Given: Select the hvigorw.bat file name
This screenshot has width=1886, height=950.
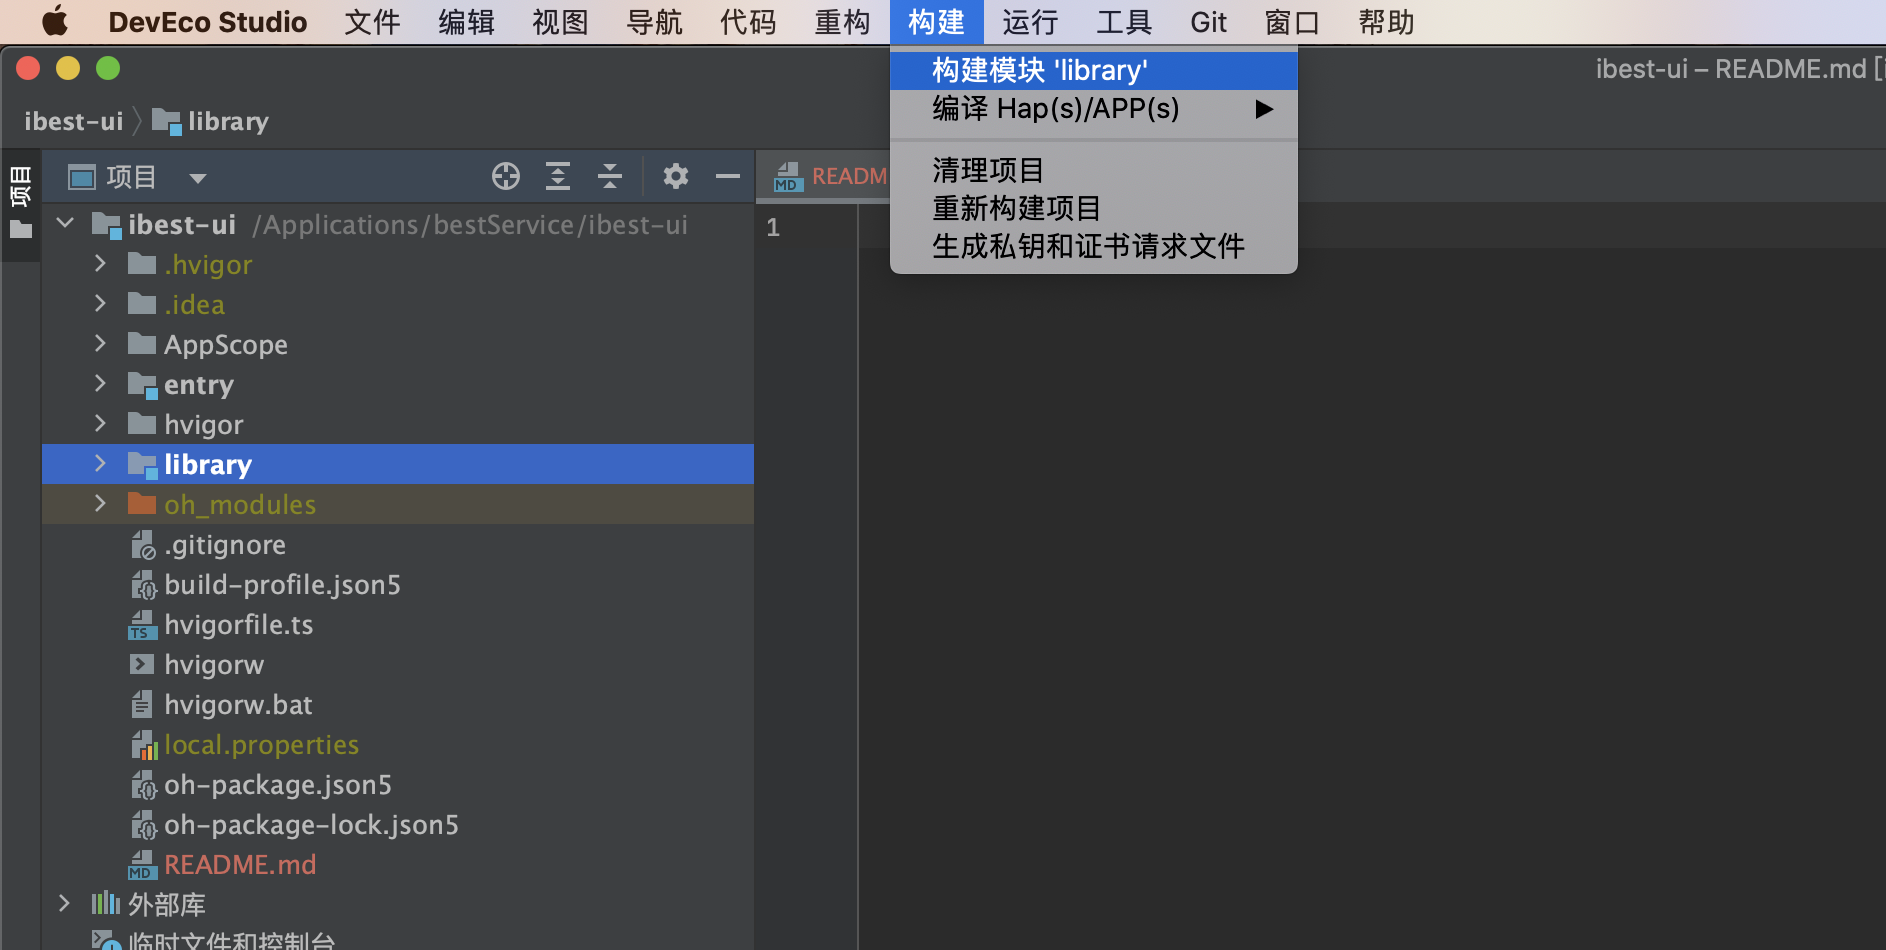Looking at the screenshot, I should click(238, 705).
